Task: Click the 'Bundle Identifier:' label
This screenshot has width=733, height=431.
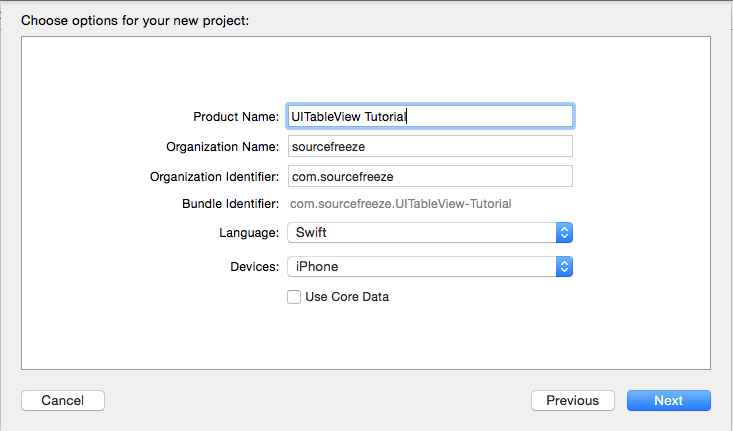Action: pos(230,204)
